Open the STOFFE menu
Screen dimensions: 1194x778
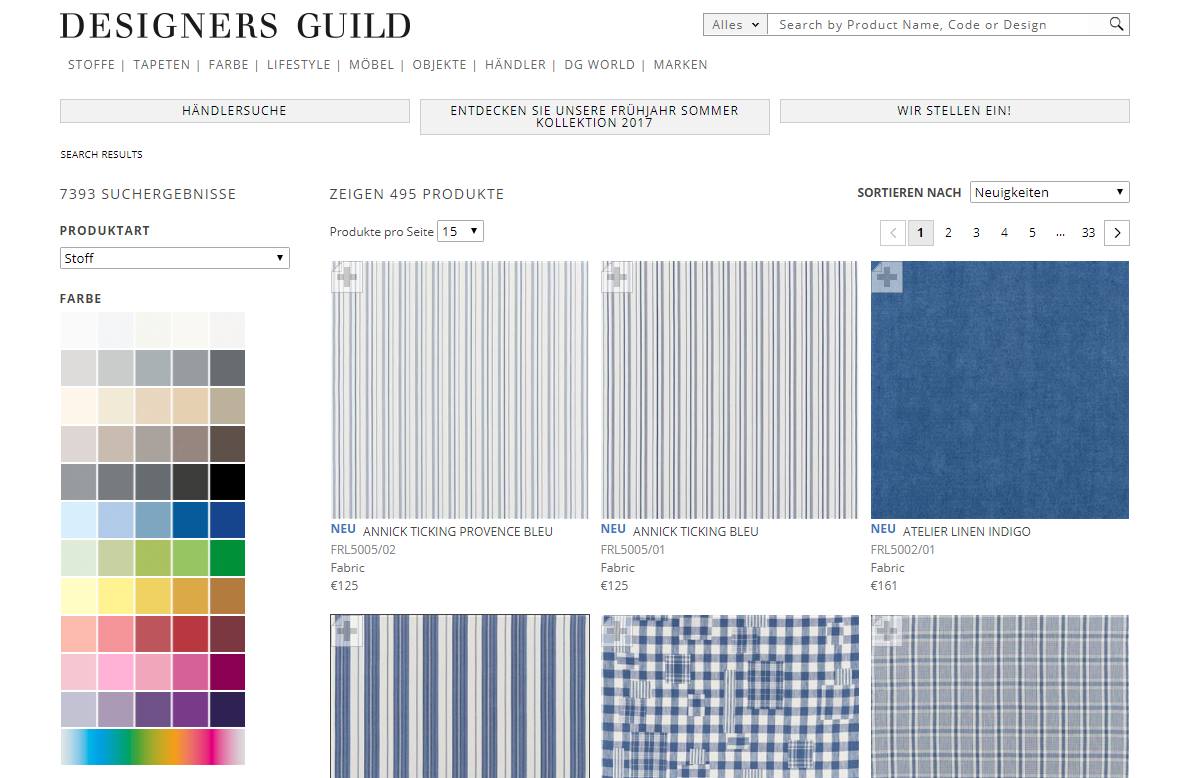tap(91, 65)
